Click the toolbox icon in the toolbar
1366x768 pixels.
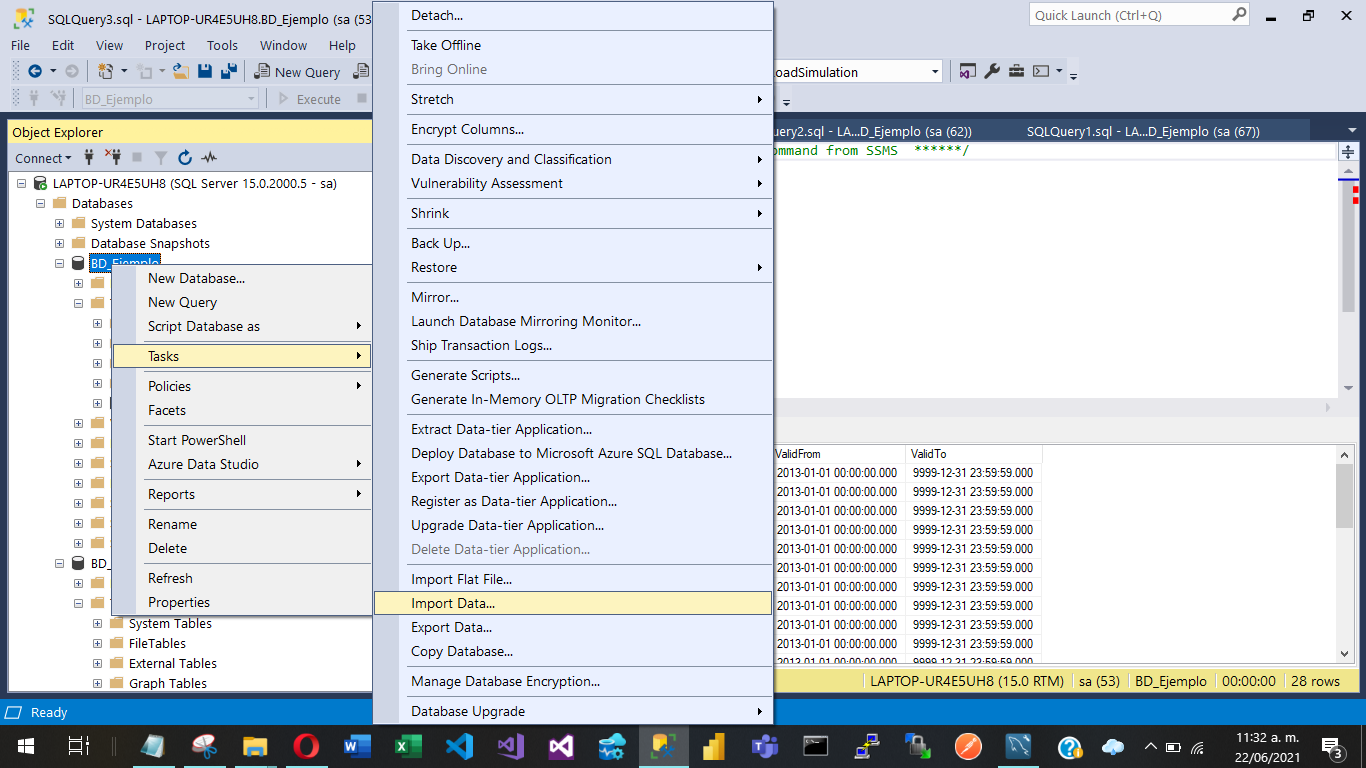1016,72
